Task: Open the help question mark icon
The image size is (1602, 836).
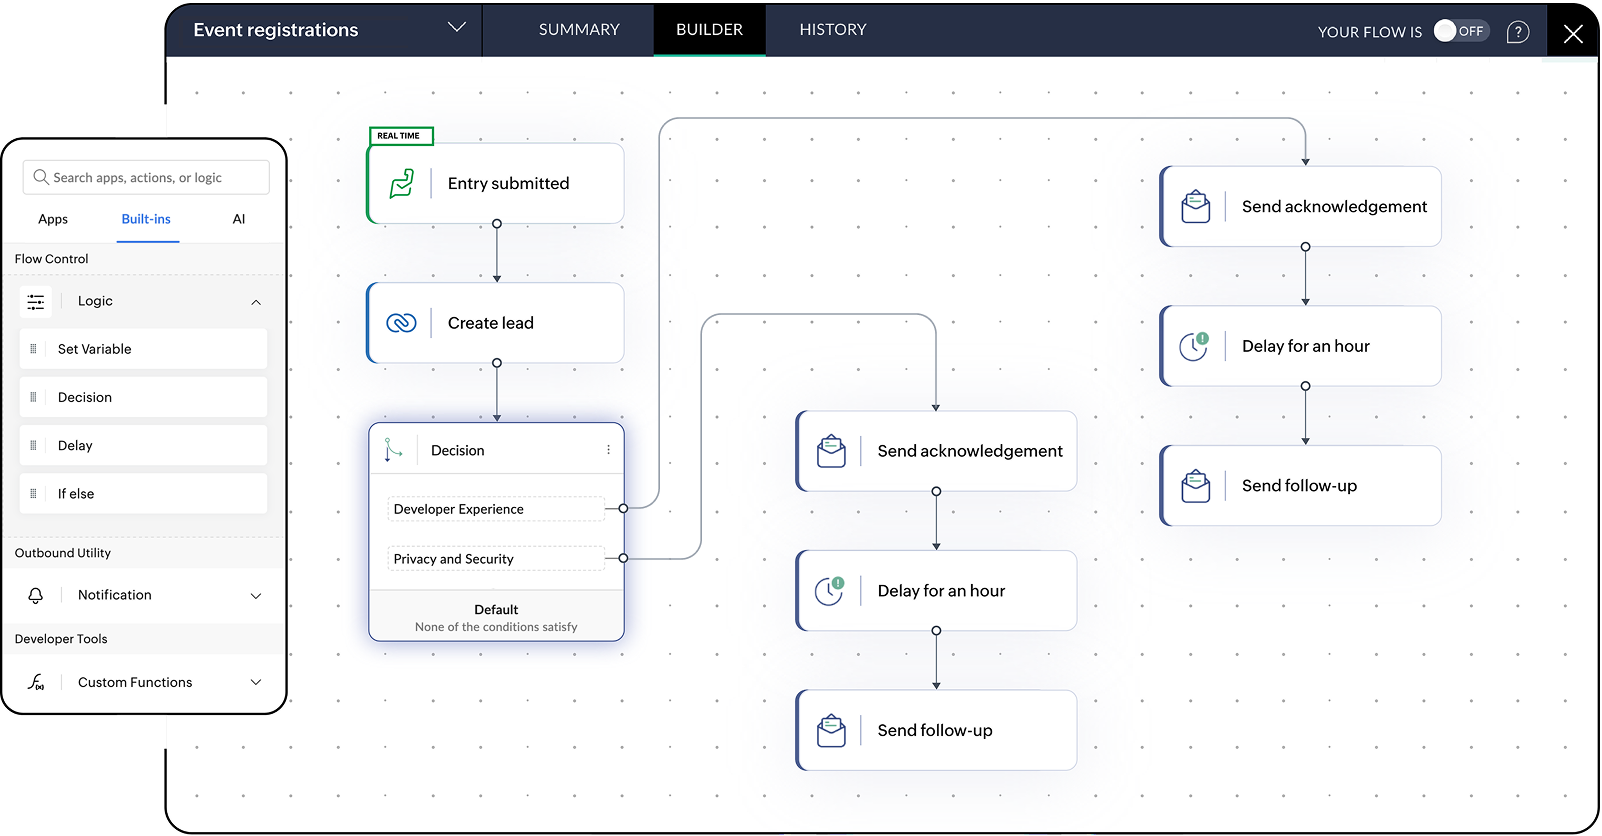Action: point(1518,32)
